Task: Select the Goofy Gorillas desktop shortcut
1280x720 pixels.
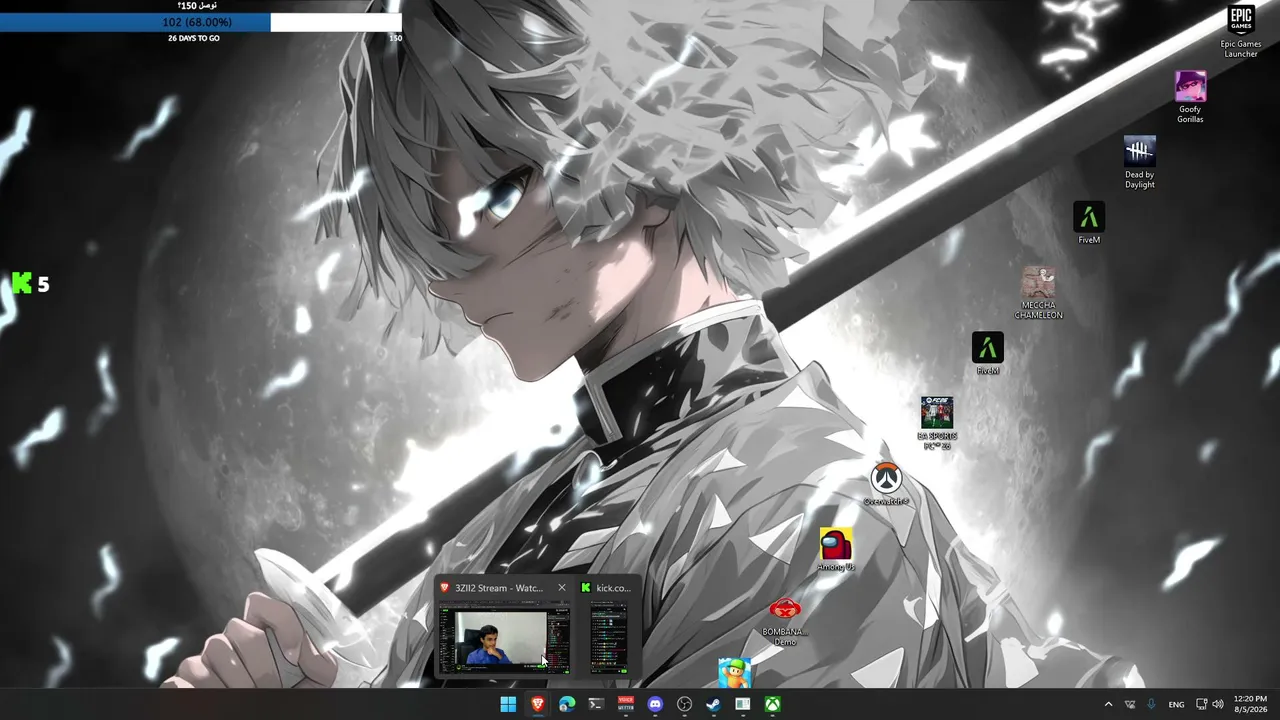Action: [x=1190, y=97]
